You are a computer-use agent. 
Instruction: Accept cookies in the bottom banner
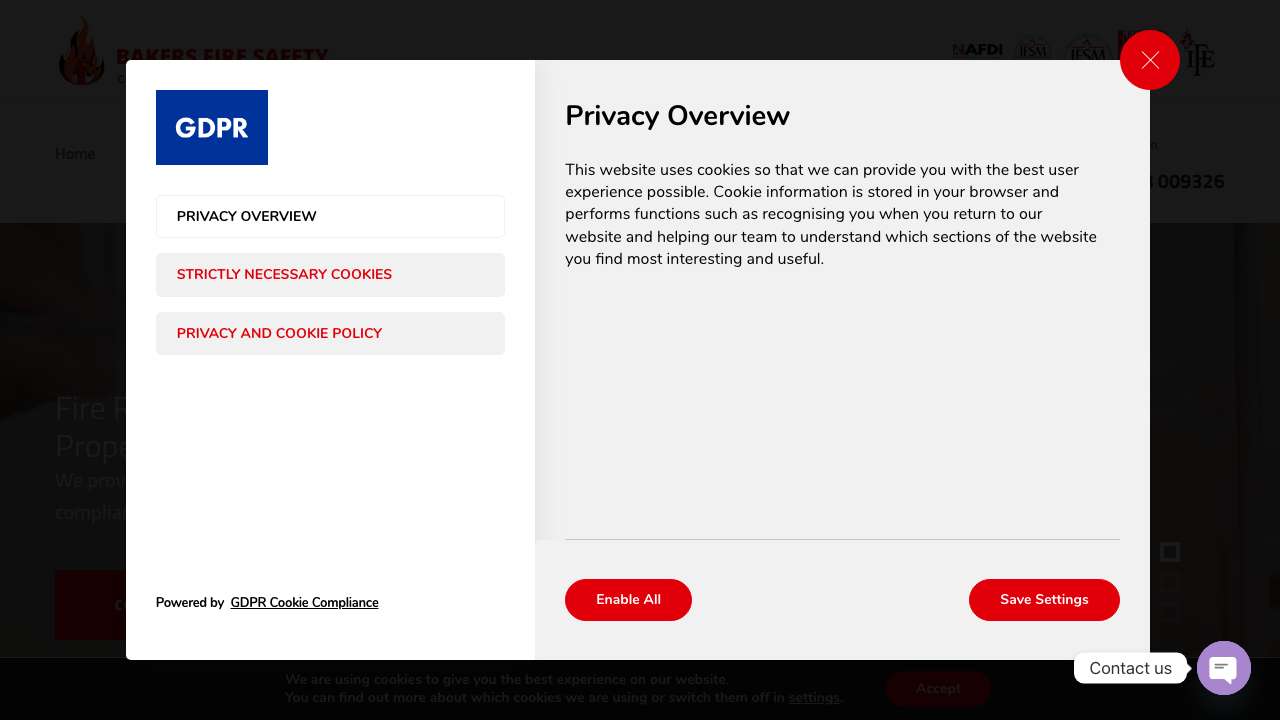pyautogui.click(x=937, y=688)
